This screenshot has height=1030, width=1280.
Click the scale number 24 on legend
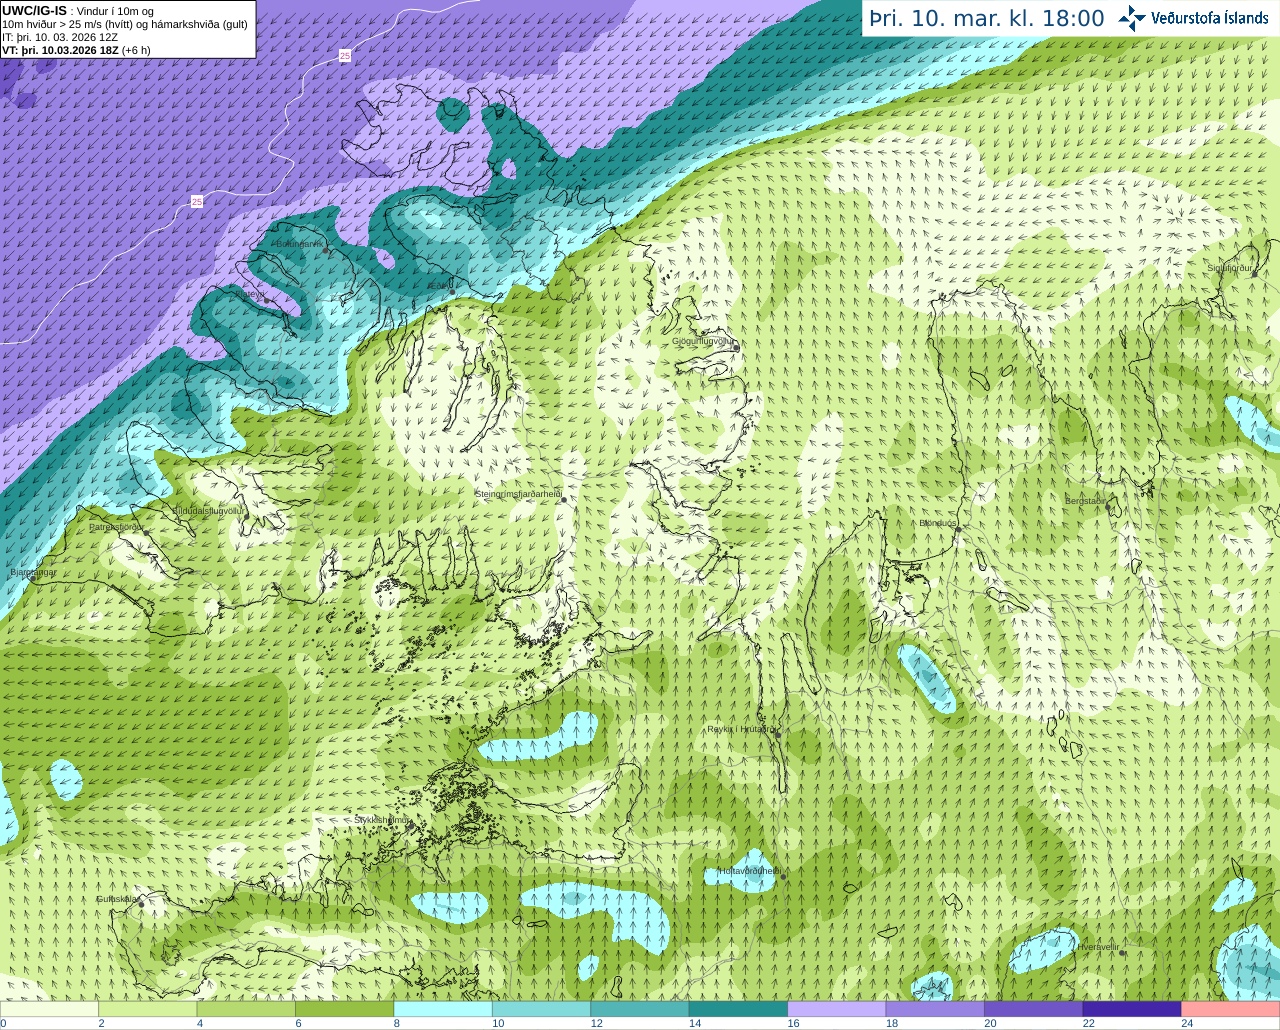point(1187,1023)
